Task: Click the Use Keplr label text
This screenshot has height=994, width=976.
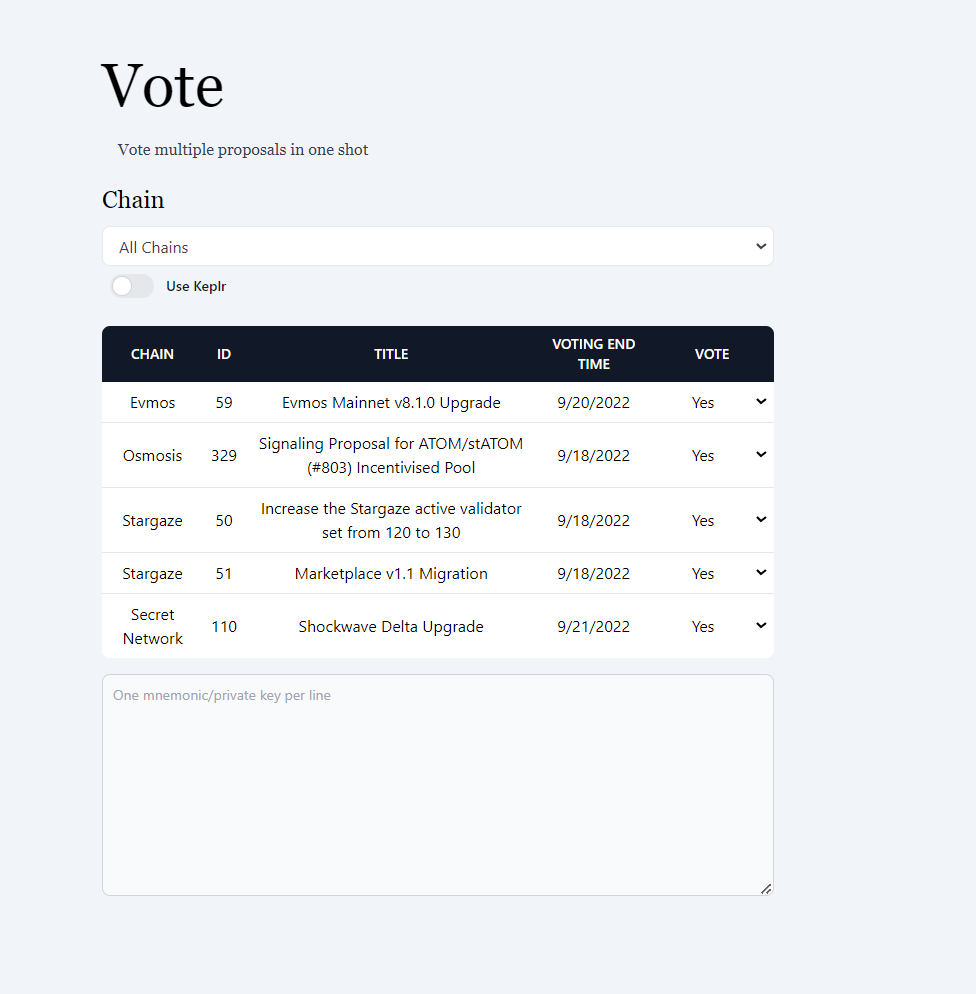Action: [196, 286]
